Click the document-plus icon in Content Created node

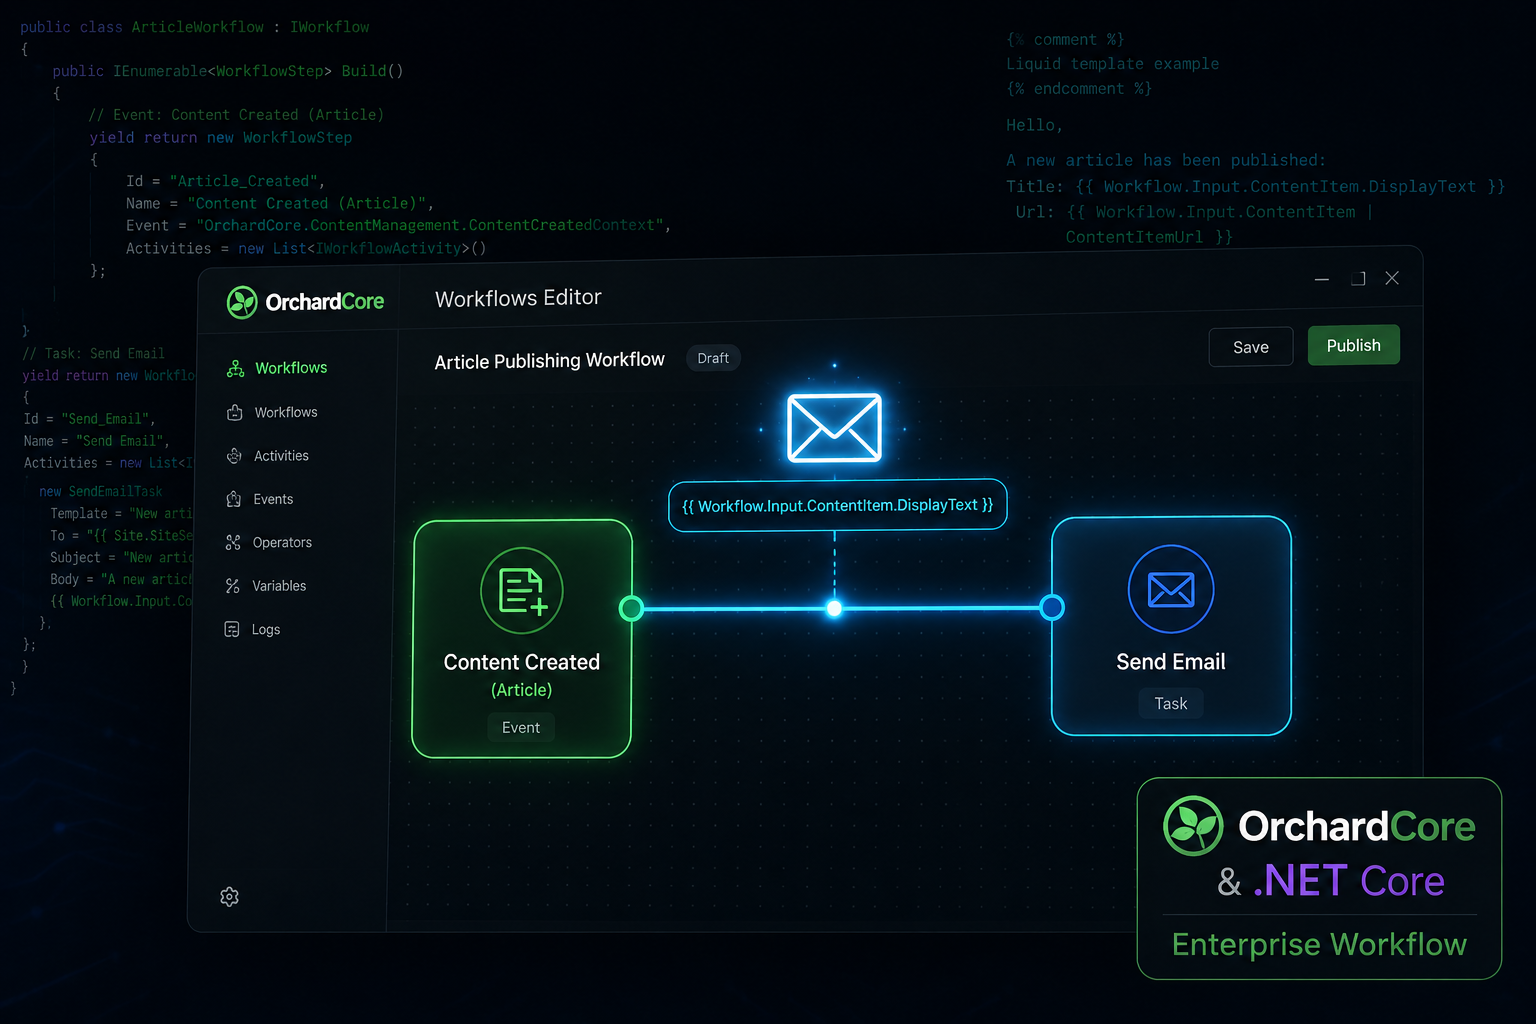[x=522, y=590]
